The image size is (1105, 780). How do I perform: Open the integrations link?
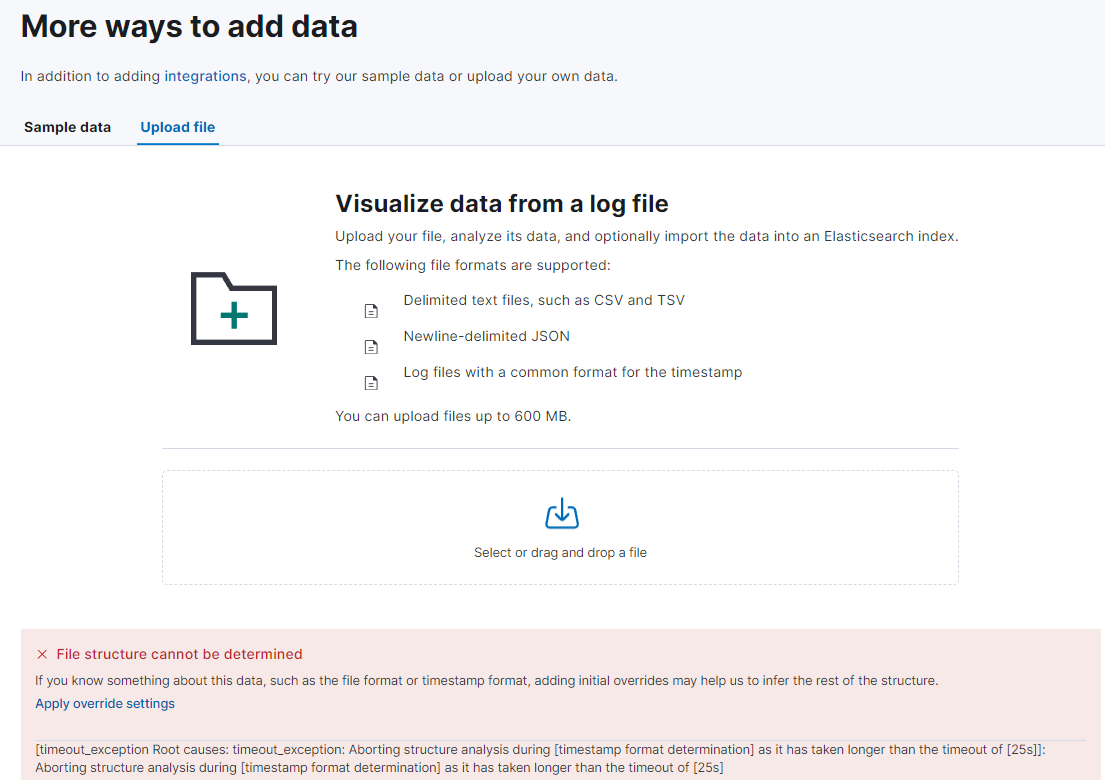[206, 76]
